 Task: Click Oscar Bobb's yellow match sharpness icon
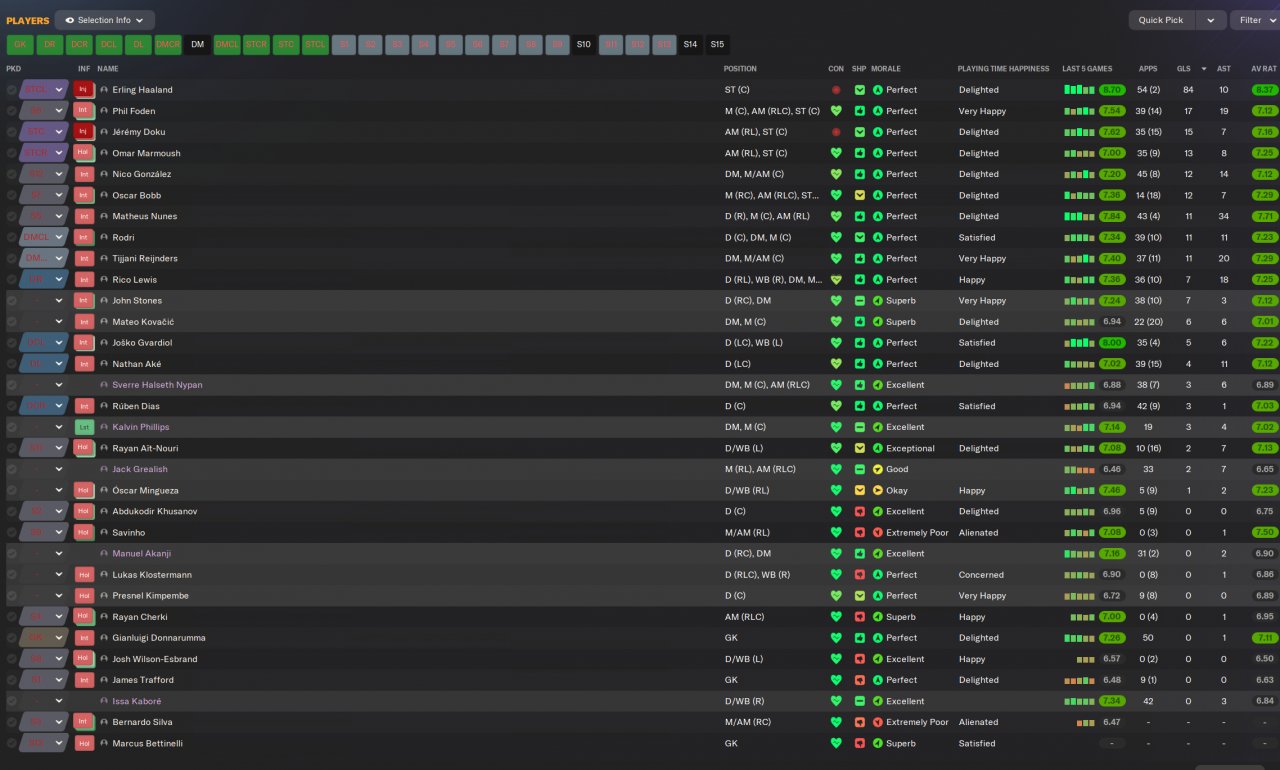(859, 195)
